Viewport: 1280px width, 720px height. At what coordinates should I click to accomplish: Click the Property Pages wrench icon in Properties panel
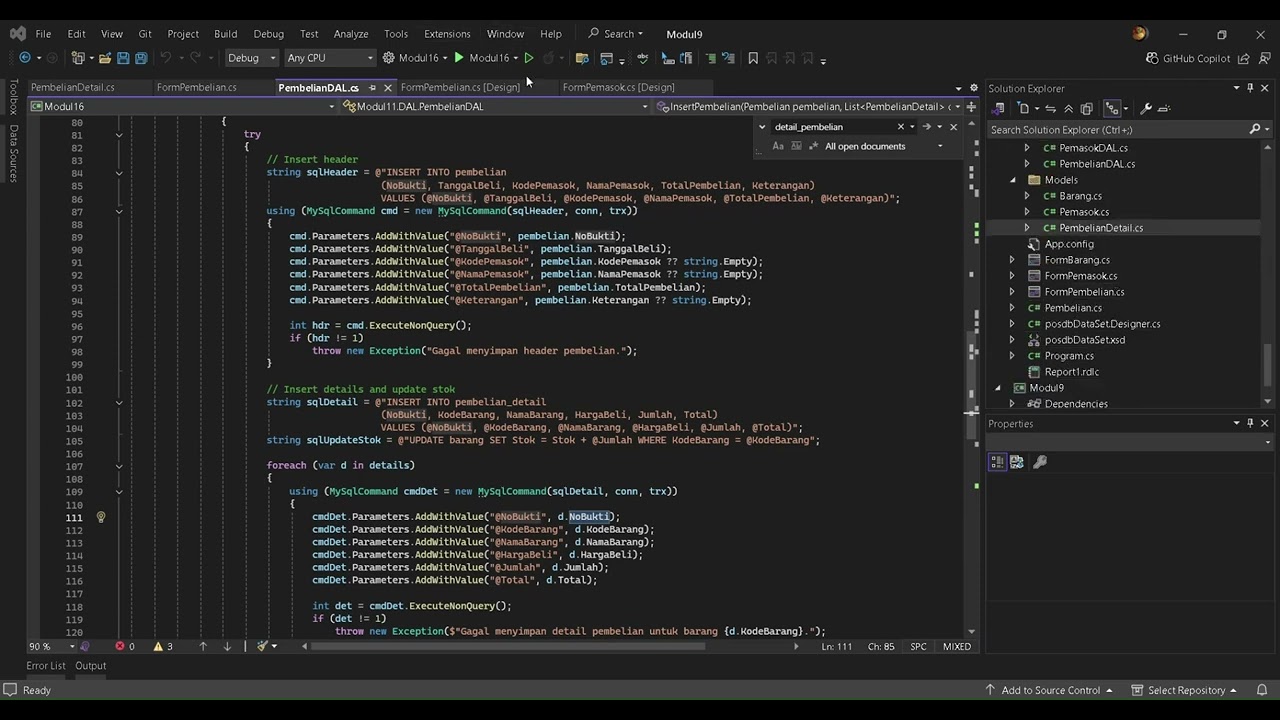coord(1040,462)
